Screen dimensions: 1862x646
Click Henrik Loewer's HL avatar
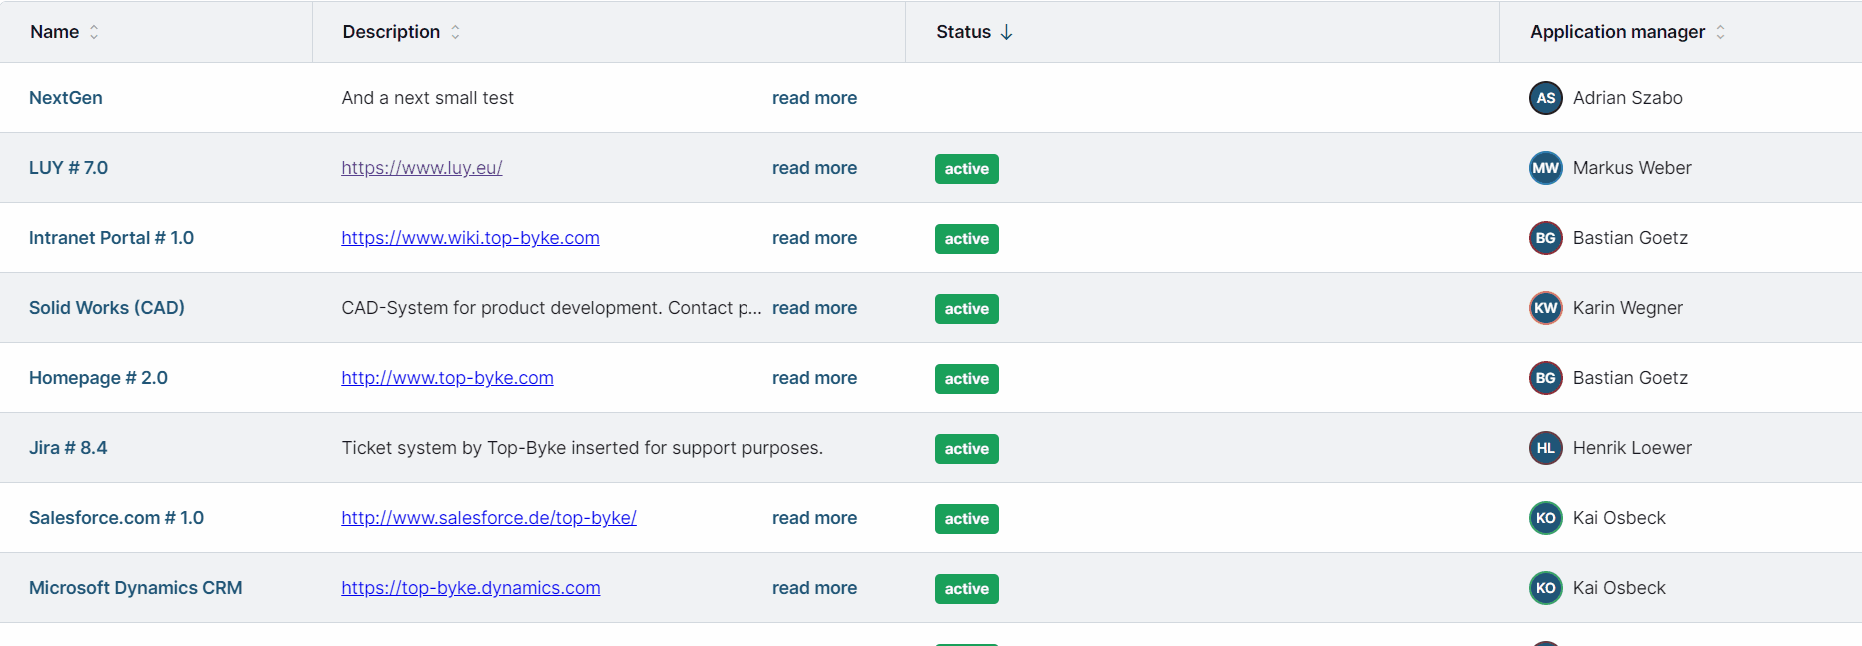[1545, 448]
